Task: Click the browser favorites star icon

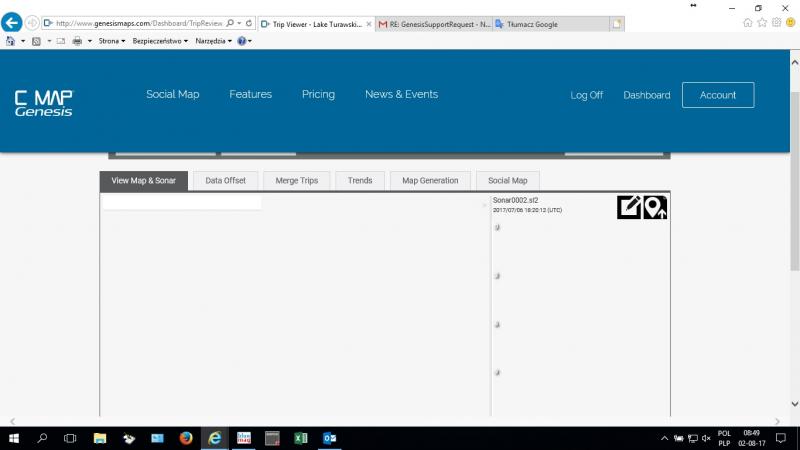Action: coord(763,22)
